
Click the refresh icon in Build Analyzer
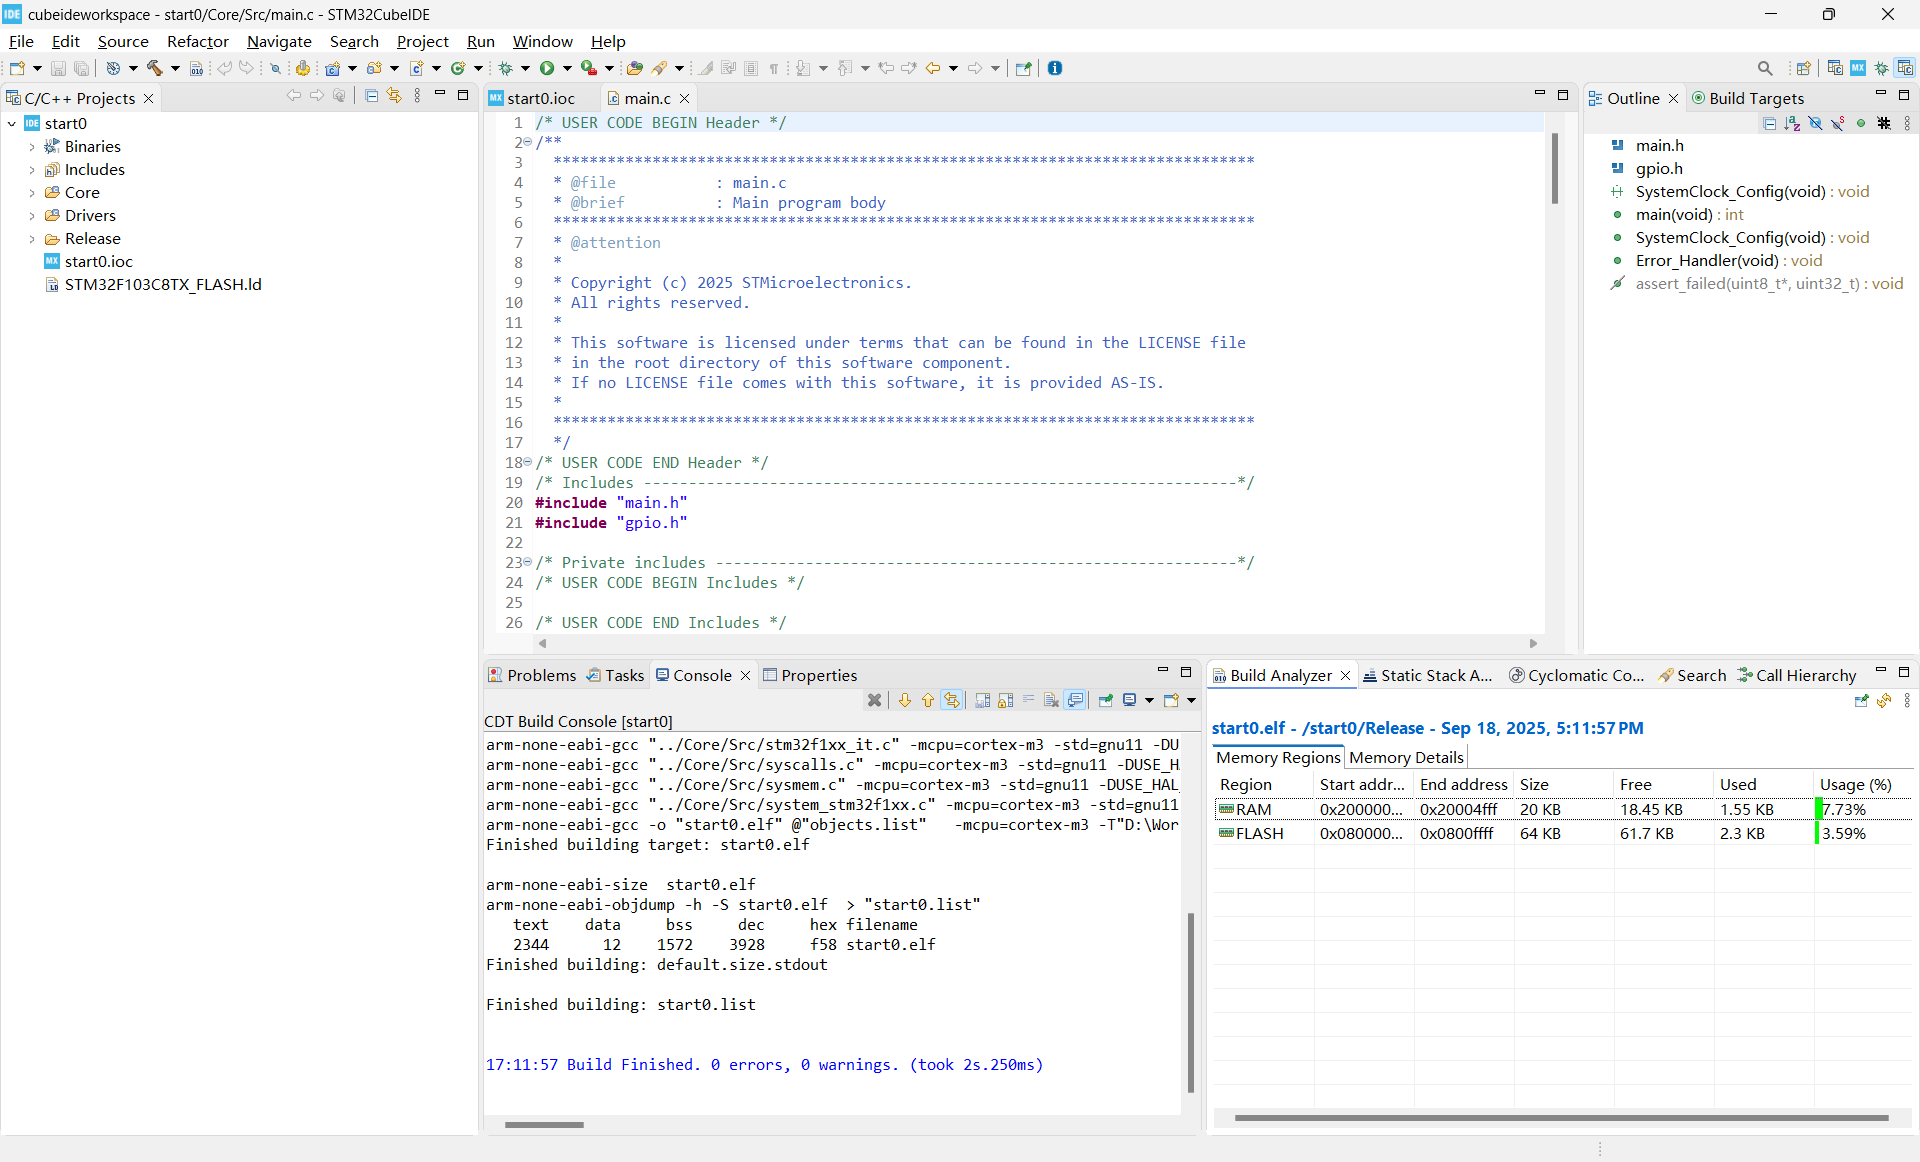pos(1884,701)
